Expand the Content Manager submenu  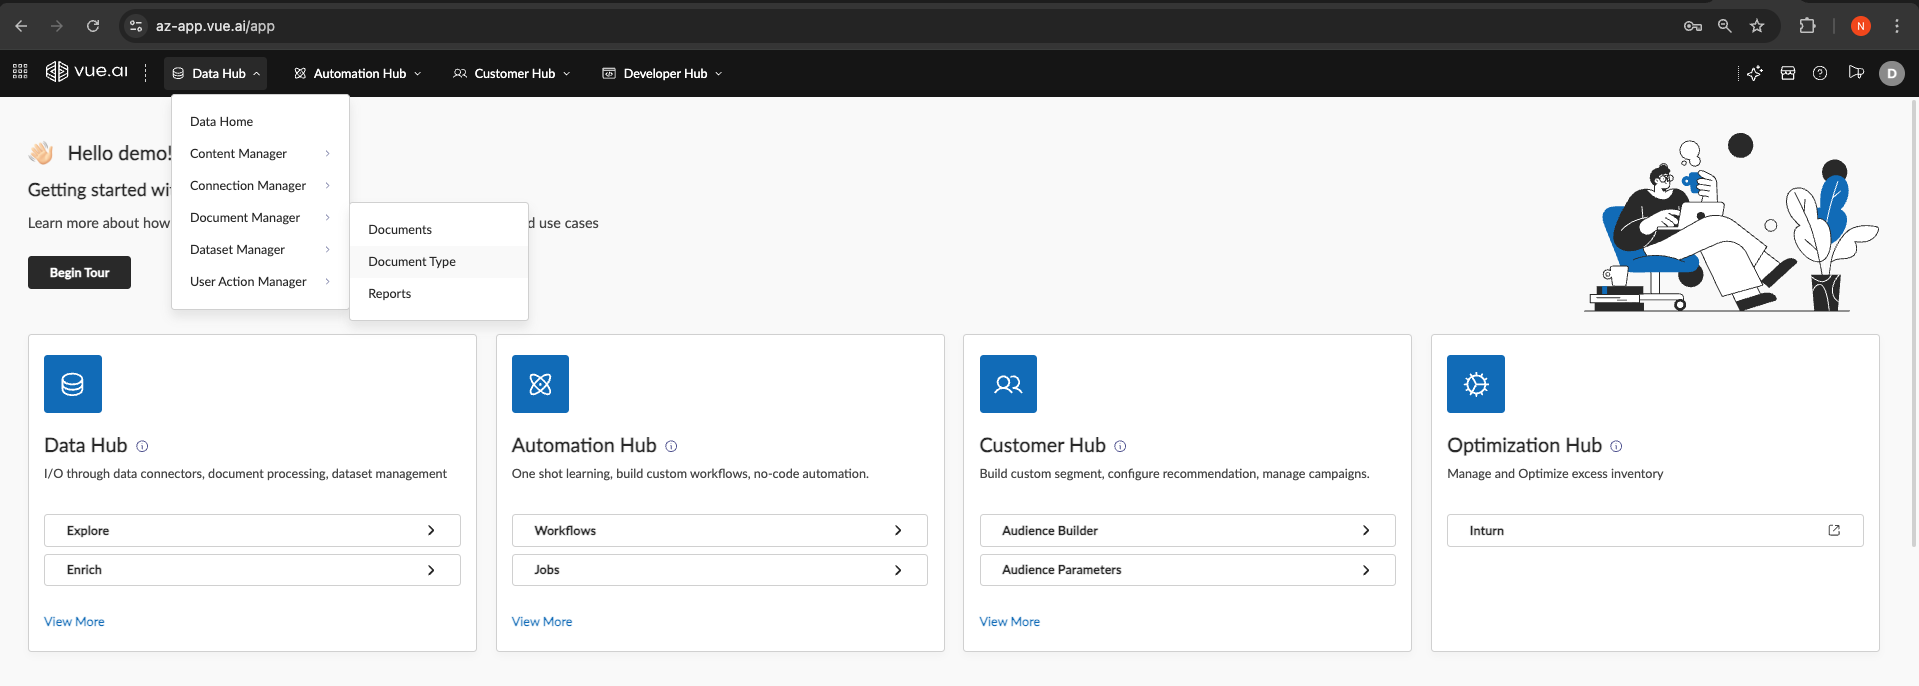tap(259, 154)
